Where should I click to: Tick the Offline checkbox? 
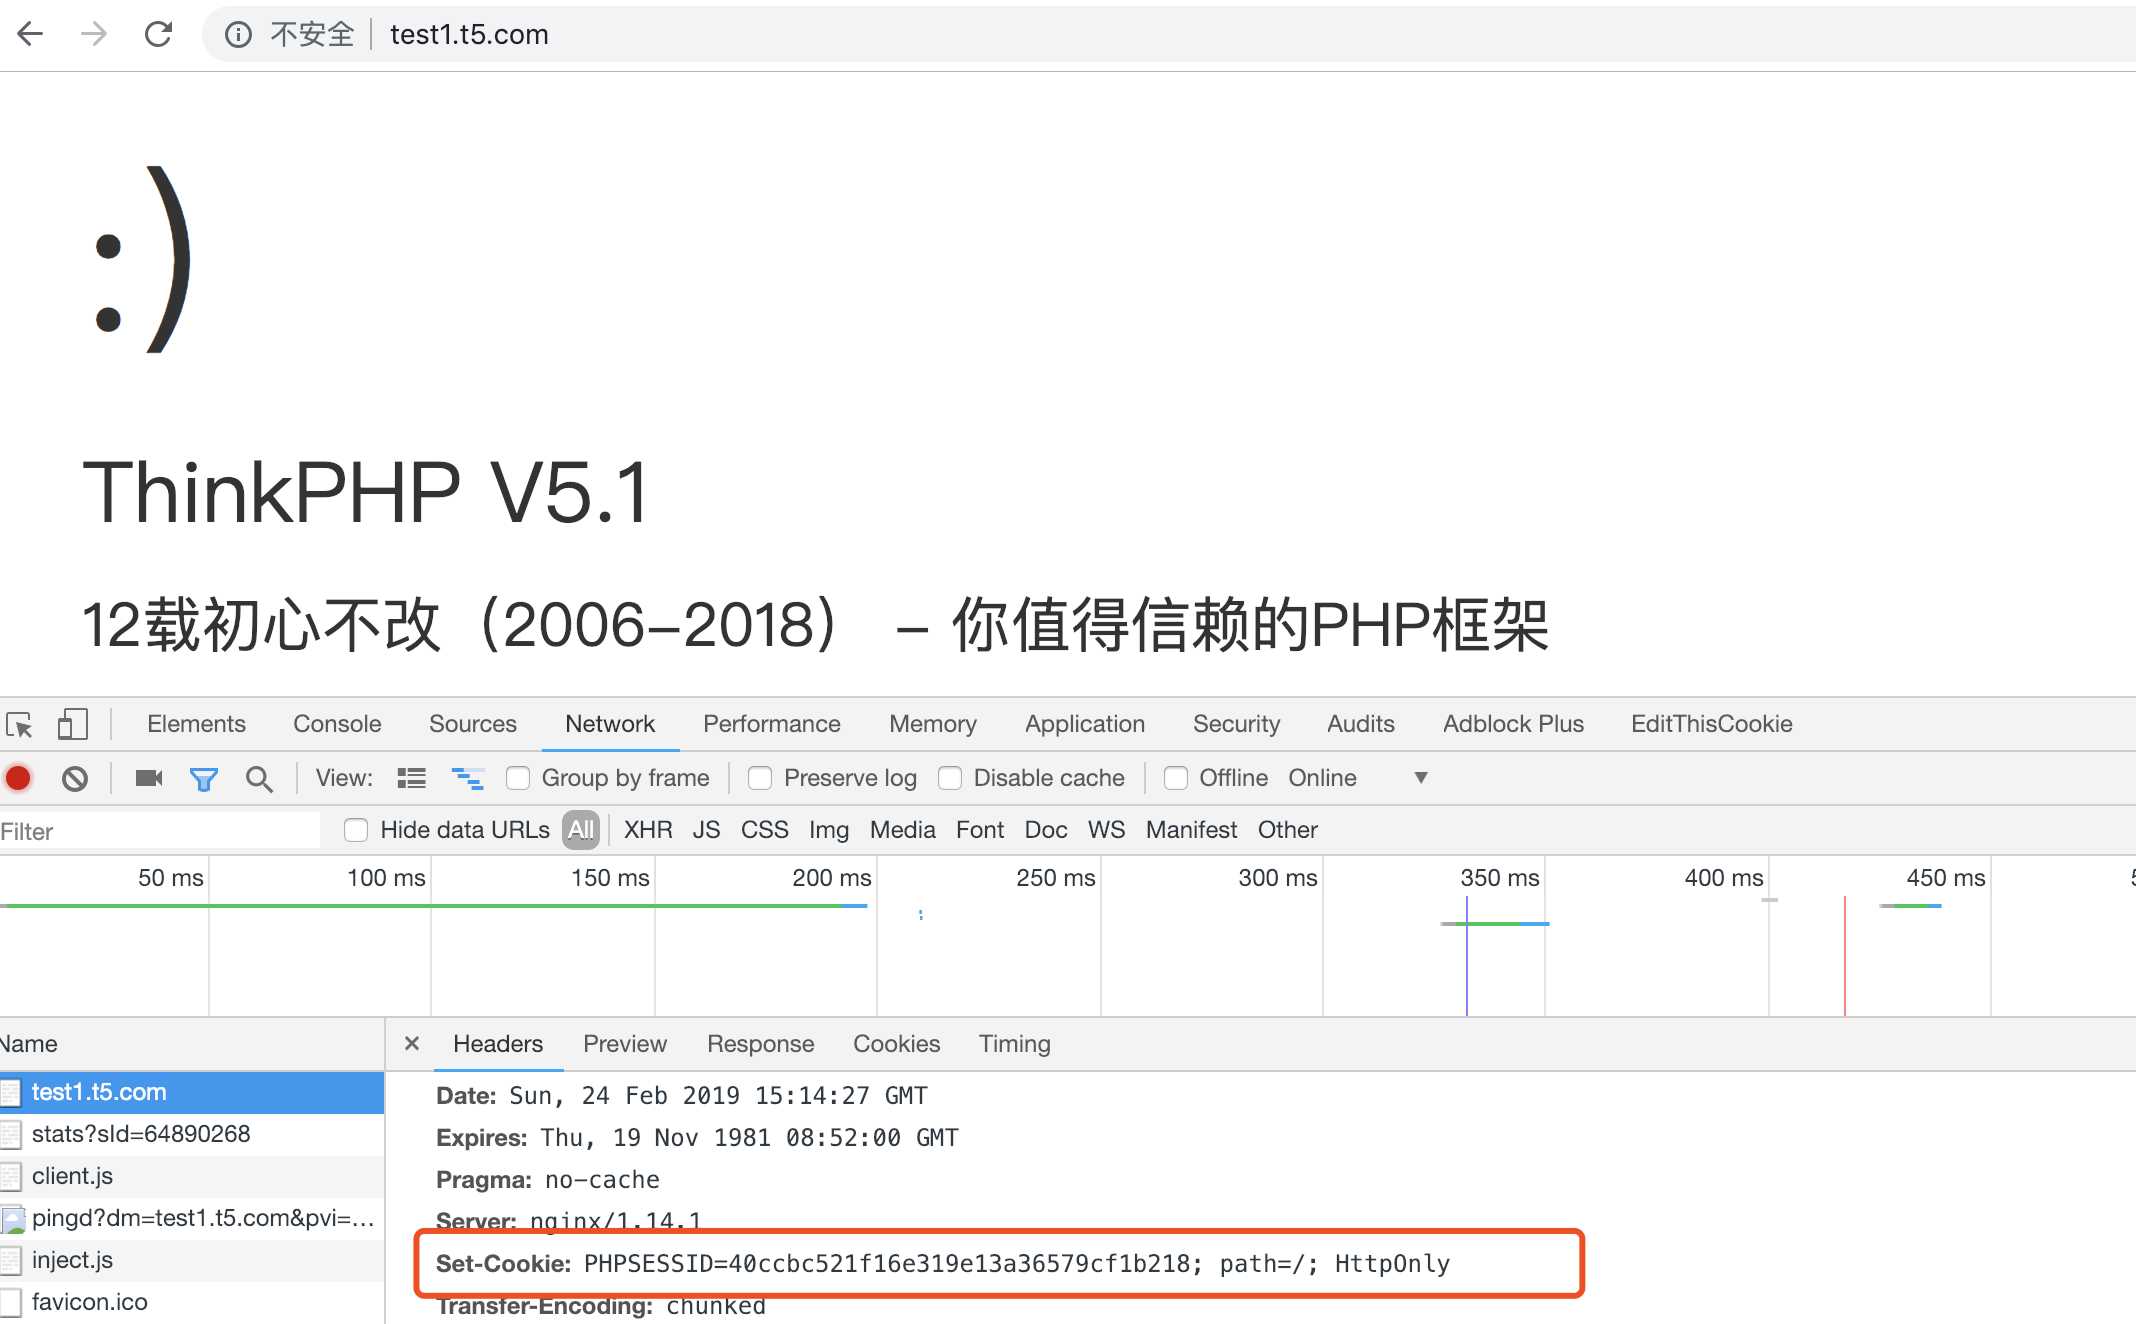click(x=1176, y=778)
